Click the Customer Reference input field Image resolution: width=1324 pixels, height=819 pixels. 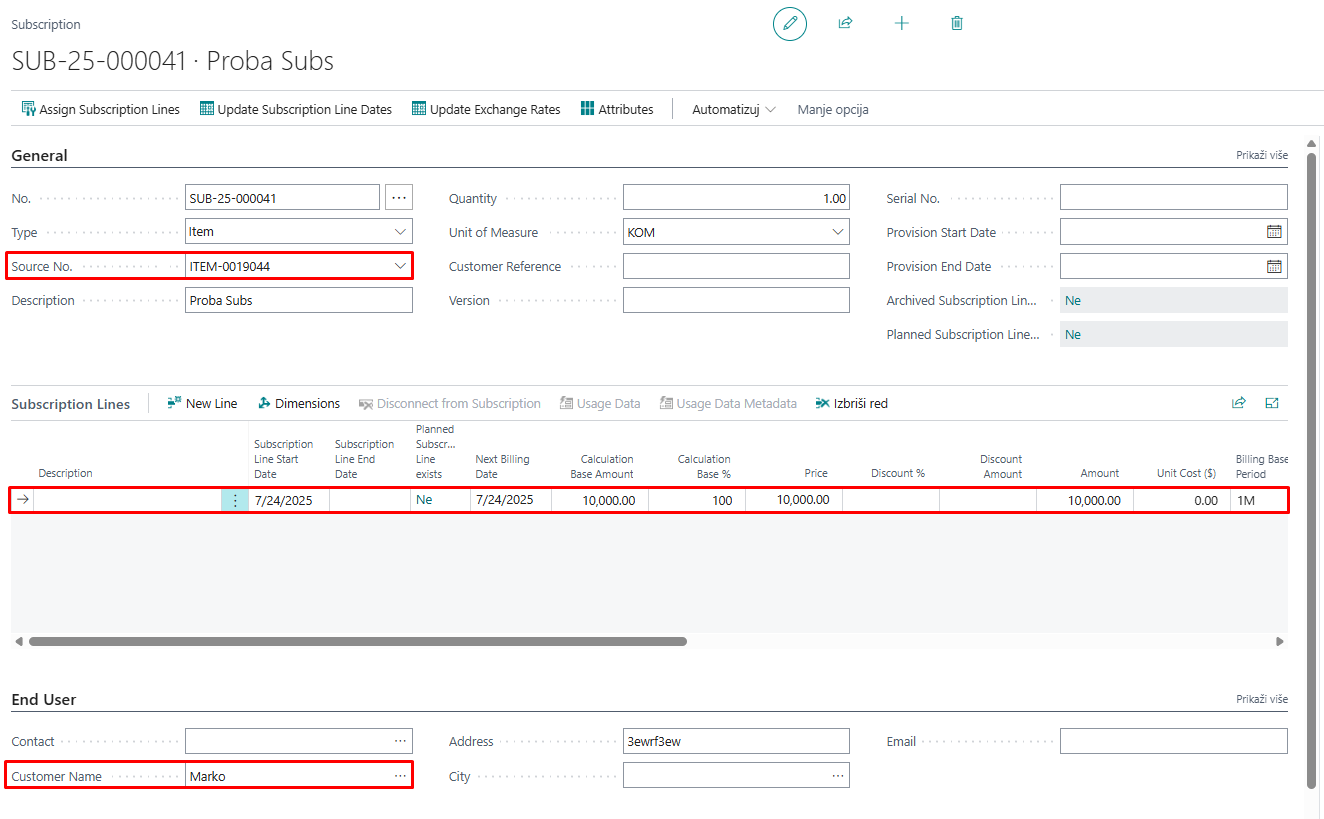pos(735,266)
